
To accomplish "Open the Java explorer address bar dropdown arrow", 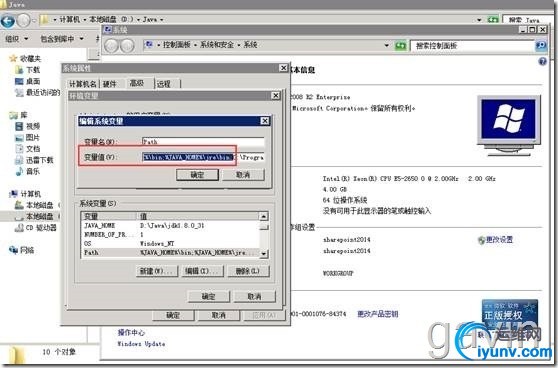I will pos(479,20).
